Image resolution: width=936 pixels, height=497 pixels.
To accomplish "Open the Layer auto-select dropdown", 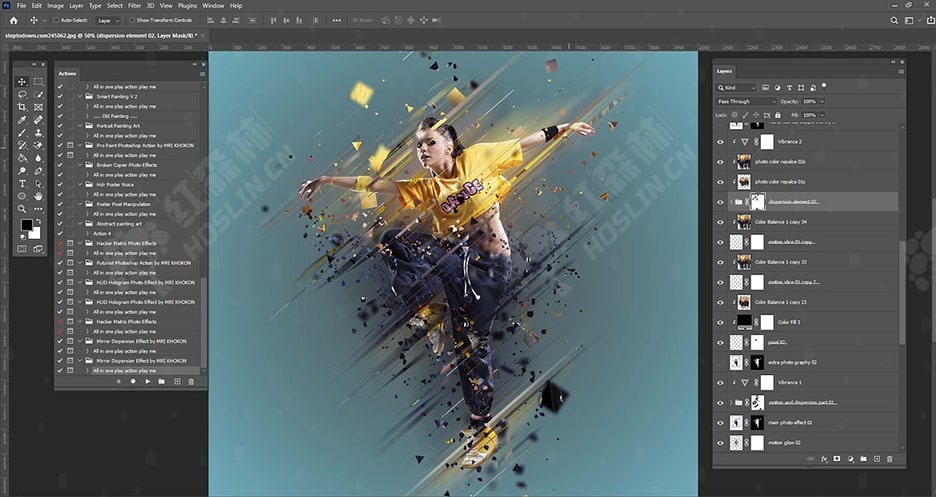I will [108, 20].
